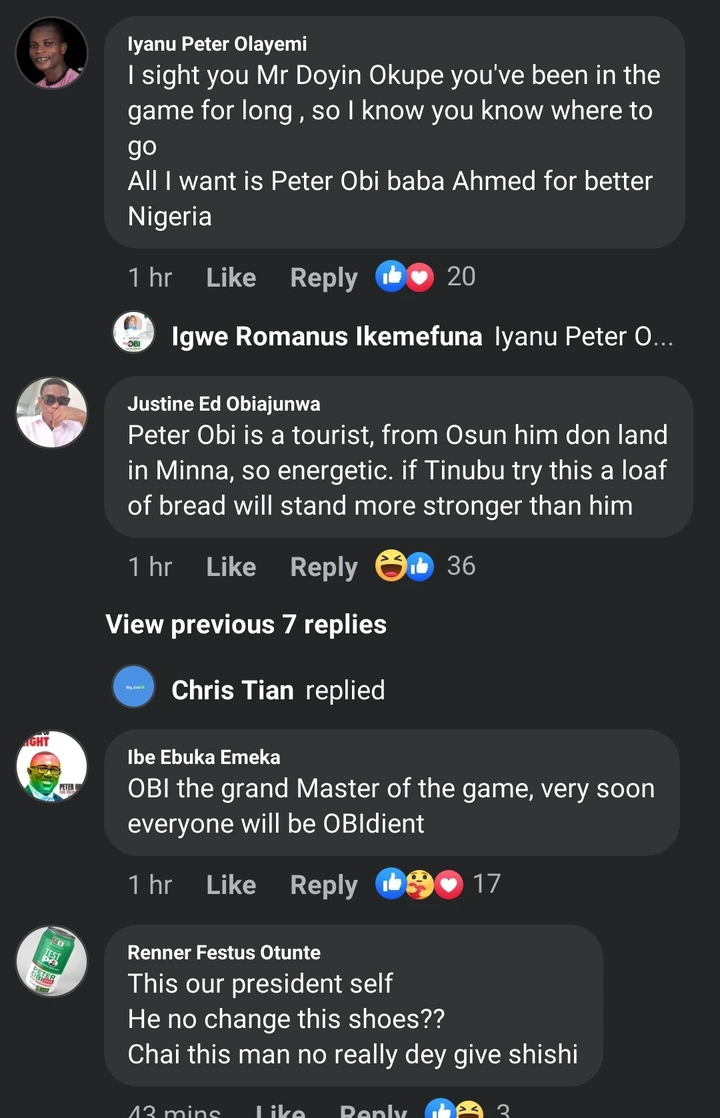Open Iyanu Peter Olayemi's profile picture

click(52, 53)
